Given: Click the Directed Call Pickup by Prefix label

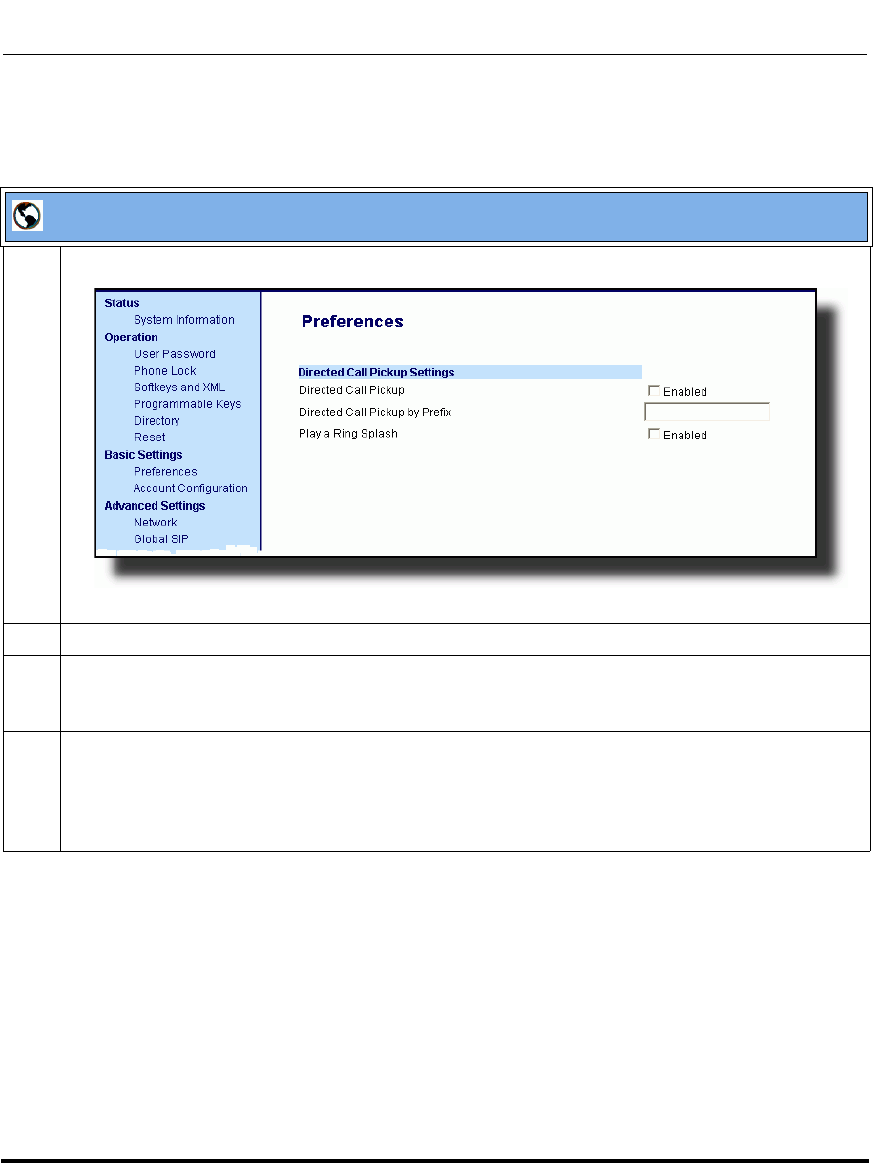Looking at the screenshot, I should click(x=375, y=412).
